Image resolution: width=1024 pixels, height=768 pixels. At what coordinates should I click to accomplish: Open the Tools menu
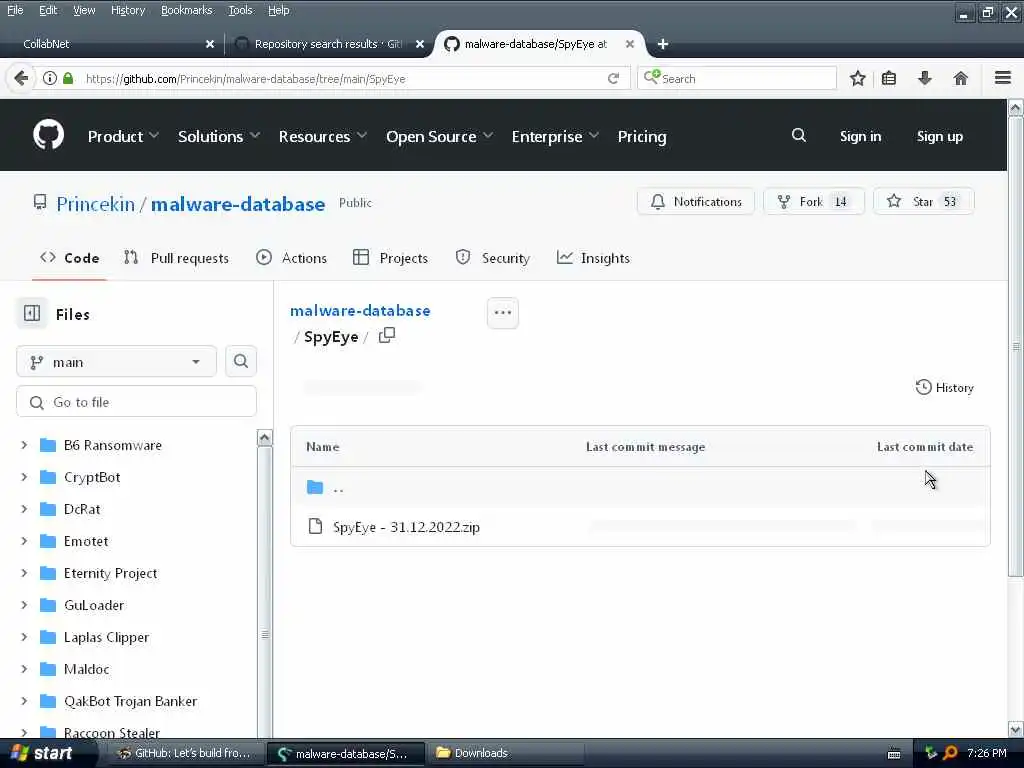pyautogui.click(x=240, y=10)
